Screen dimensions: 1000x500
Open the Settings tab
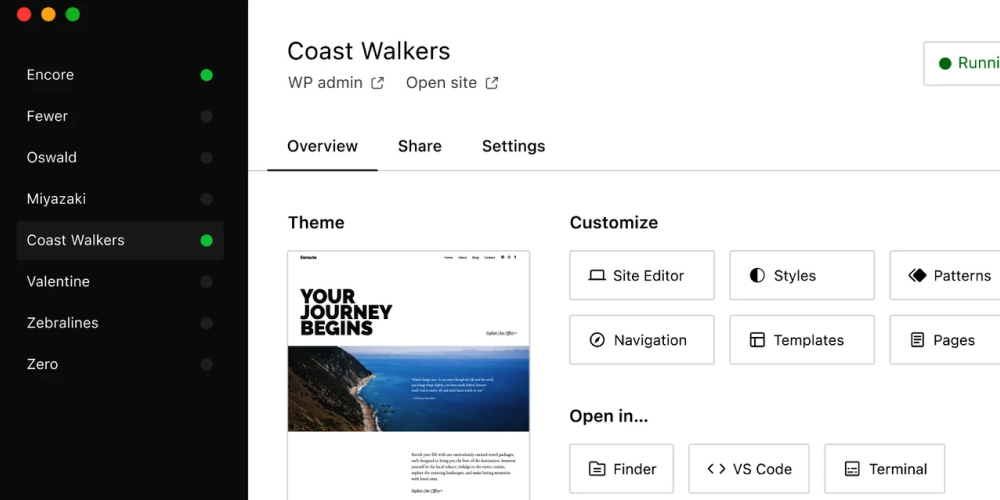click(513, 146)
